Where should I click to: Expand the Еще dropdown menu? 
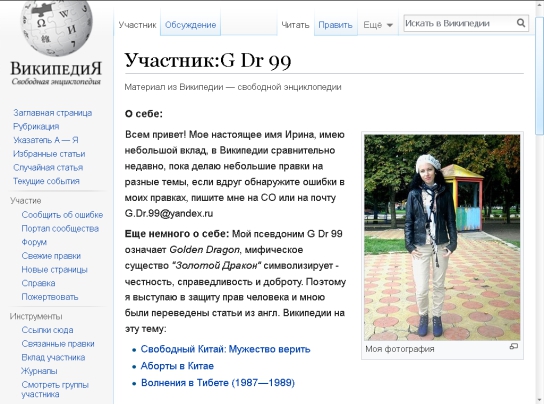[x=378, y=25]
